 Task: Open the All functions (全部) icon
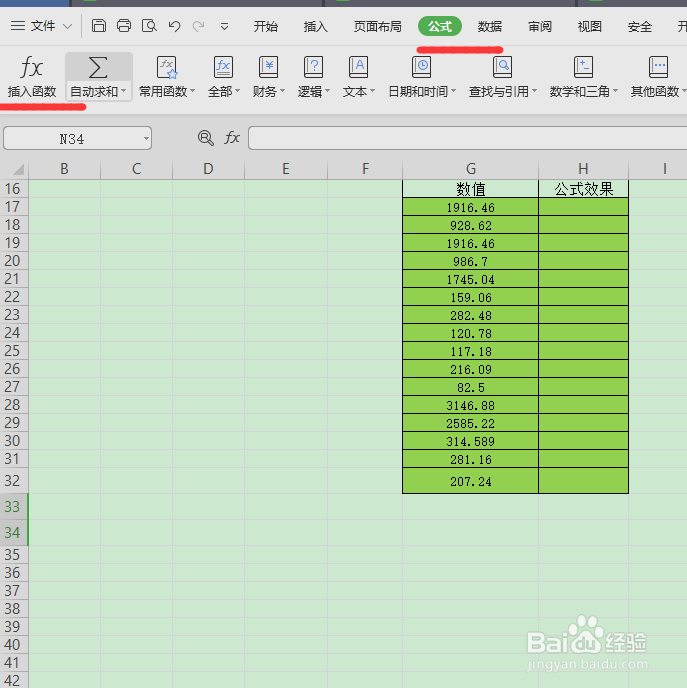(x=223, y=68)
